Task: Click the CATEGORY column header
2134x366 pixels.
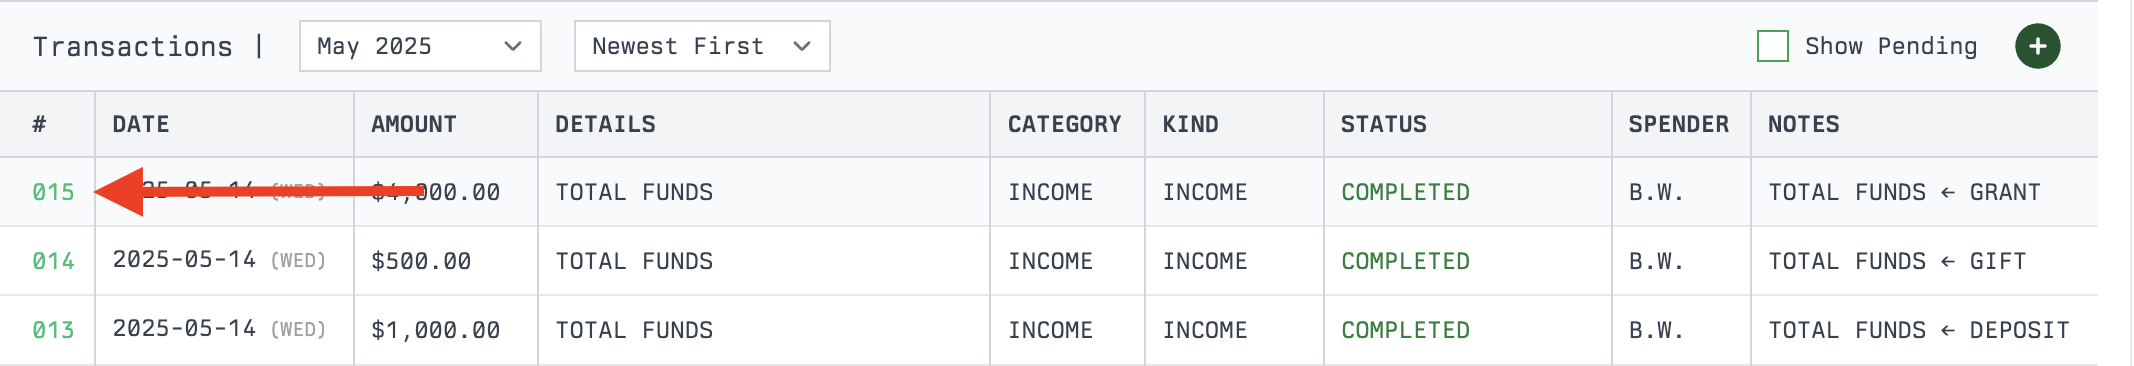Action: [x=1065, y=124]
